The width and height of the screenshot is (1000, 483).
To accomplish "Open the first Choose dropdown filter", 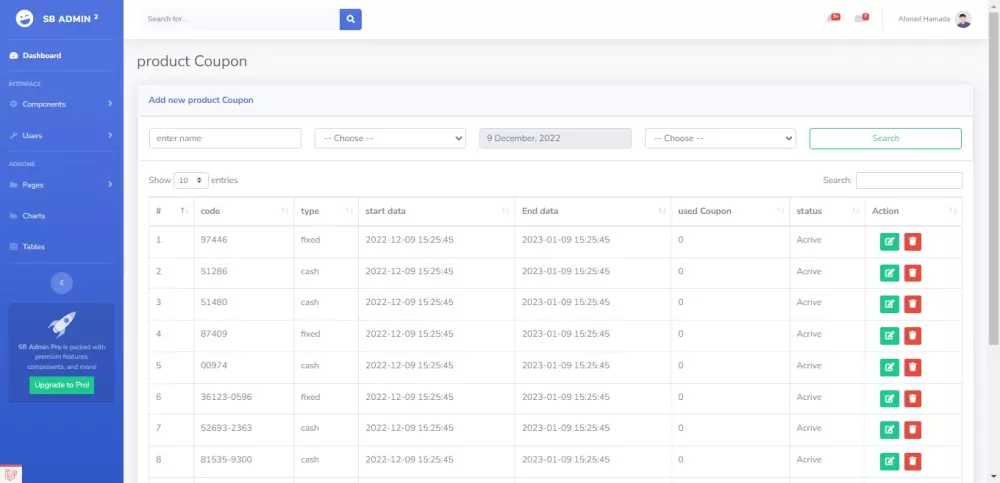I will 390,138.
